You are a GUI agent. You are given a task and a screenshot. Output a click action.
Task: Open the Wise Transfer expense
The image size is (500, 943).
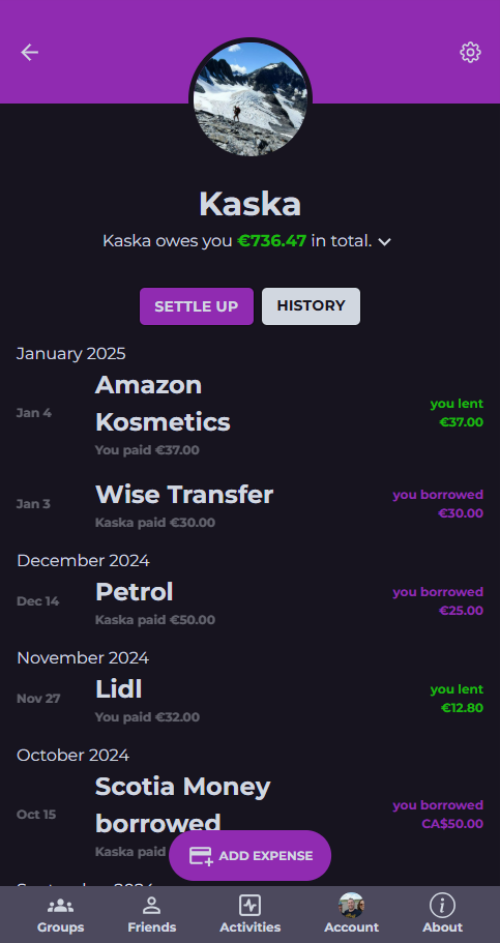(x=250, y=504)
